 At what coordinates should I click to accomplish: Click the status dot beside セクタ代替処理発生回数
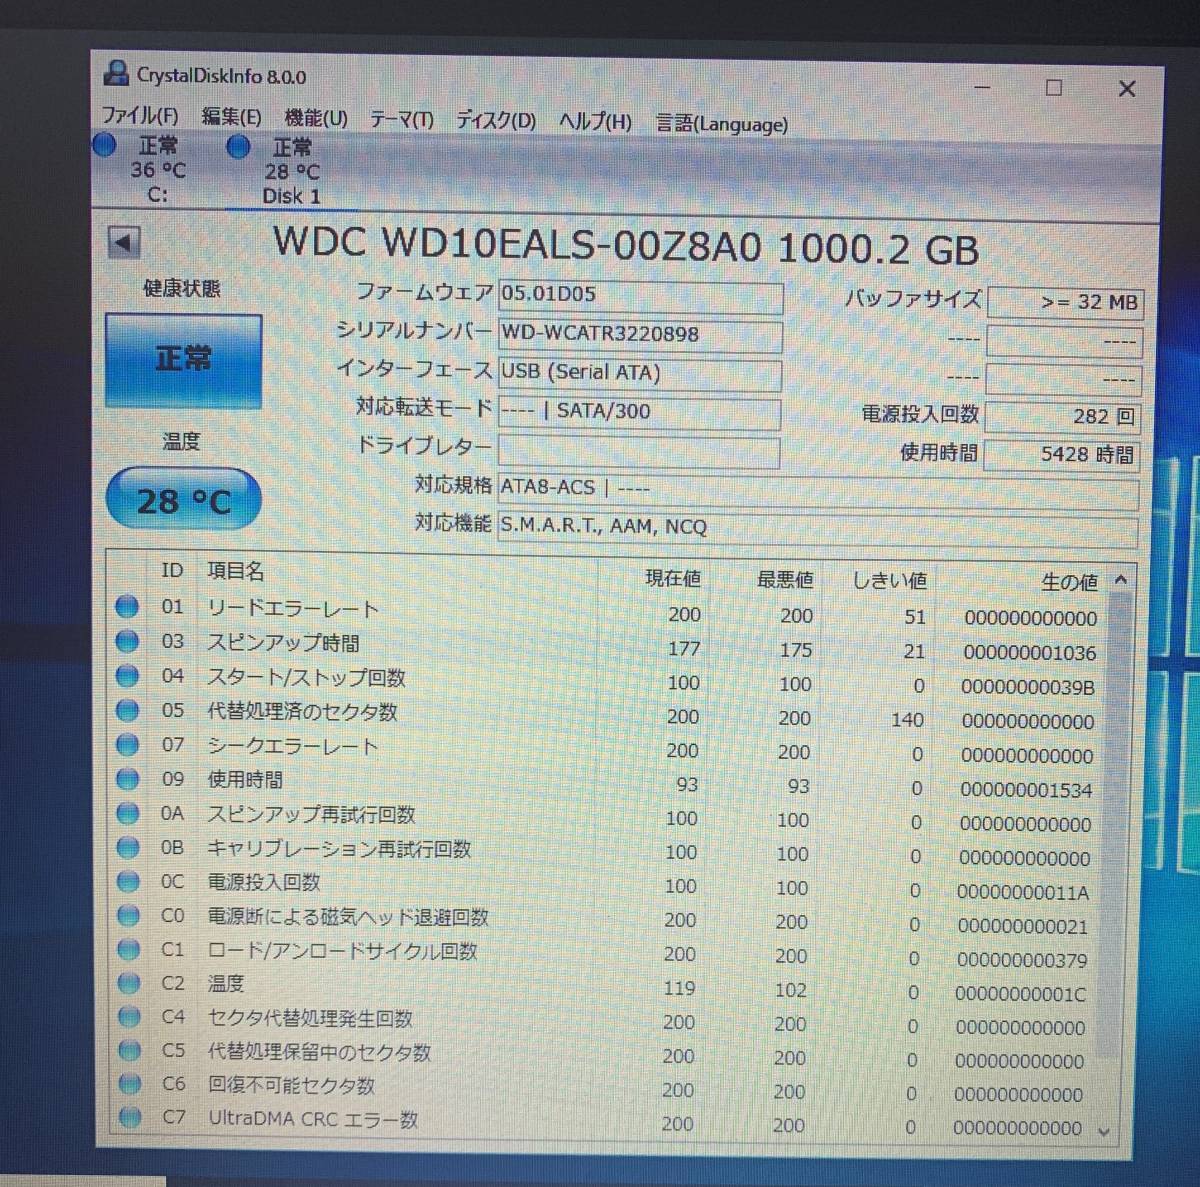click(x=128, y=1015)
